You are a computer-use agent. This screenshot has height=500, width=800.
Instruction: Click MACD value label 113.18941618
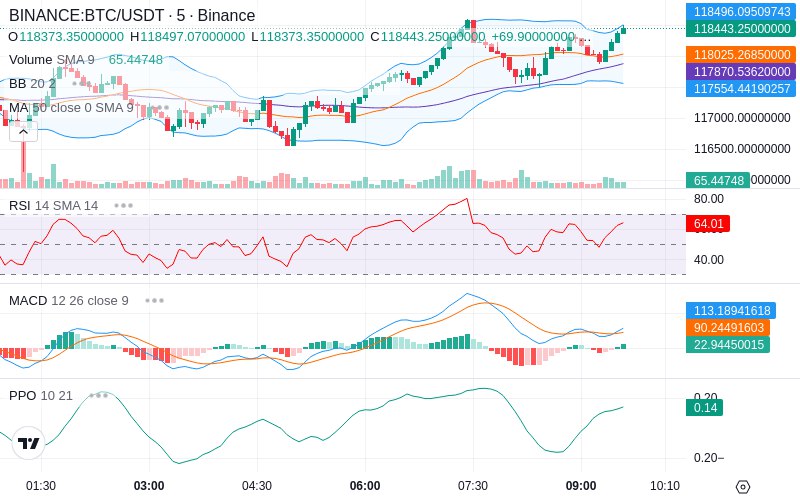pos(731,310)
